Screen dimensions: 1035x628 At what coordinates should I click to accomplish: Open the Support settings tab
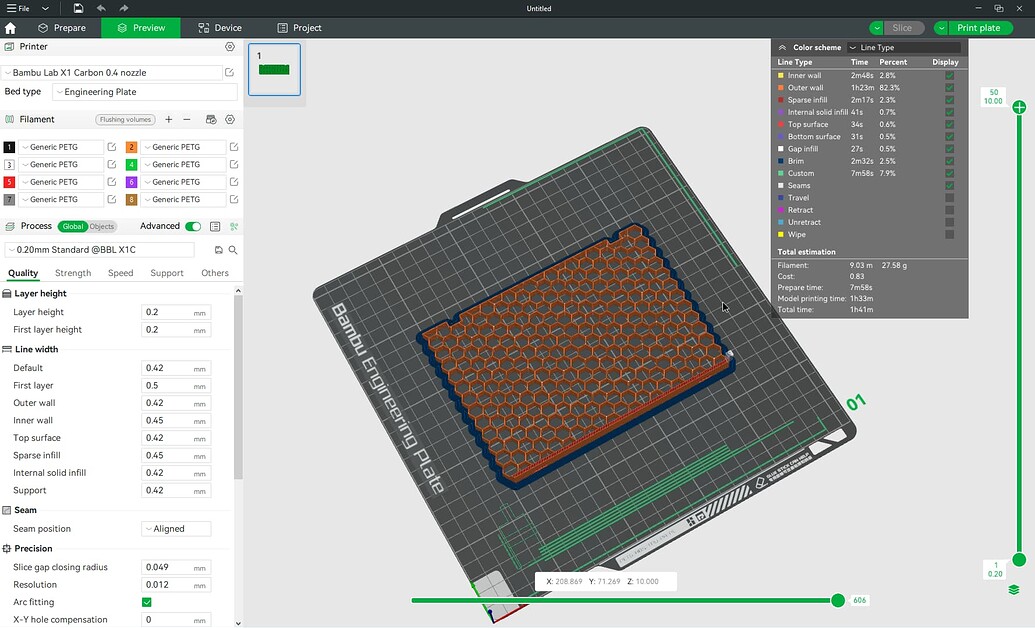click(x=166, y=273)
